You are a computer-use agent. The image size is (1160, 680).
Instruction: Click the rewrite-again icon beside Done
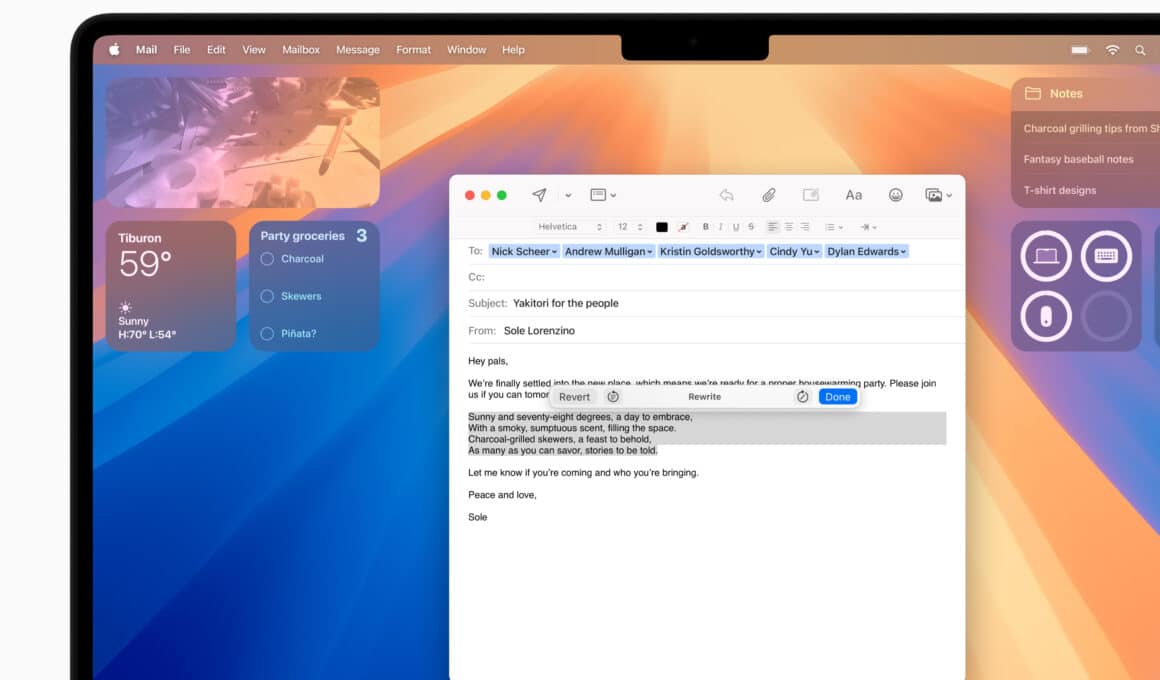[802, 397]
